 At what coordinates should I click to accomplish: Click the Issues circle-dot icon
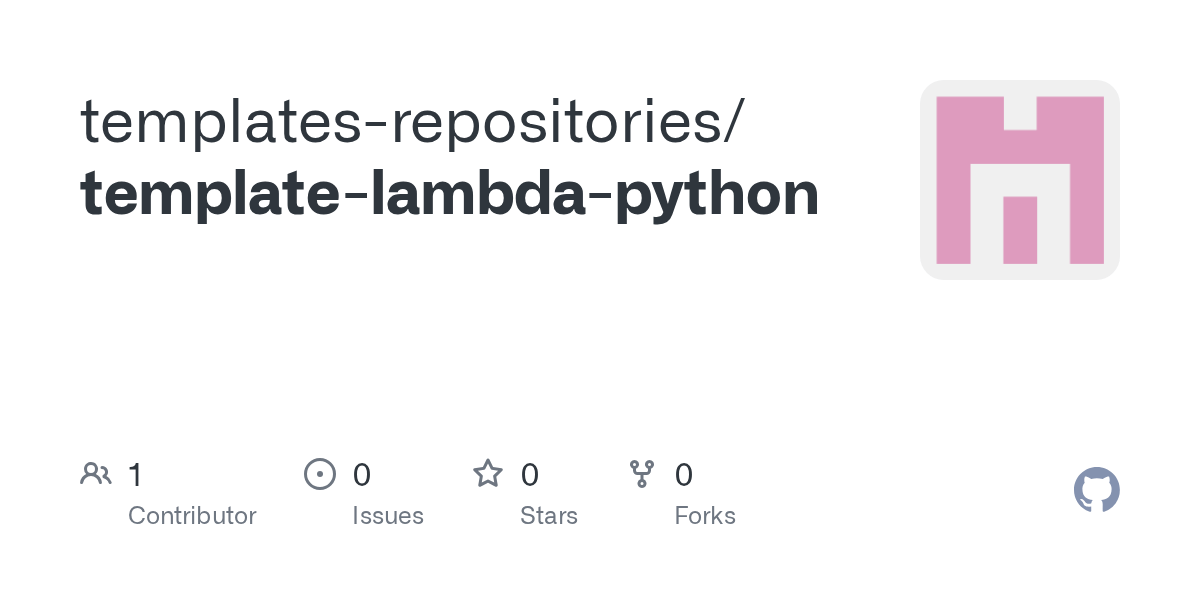click(319, 473)
